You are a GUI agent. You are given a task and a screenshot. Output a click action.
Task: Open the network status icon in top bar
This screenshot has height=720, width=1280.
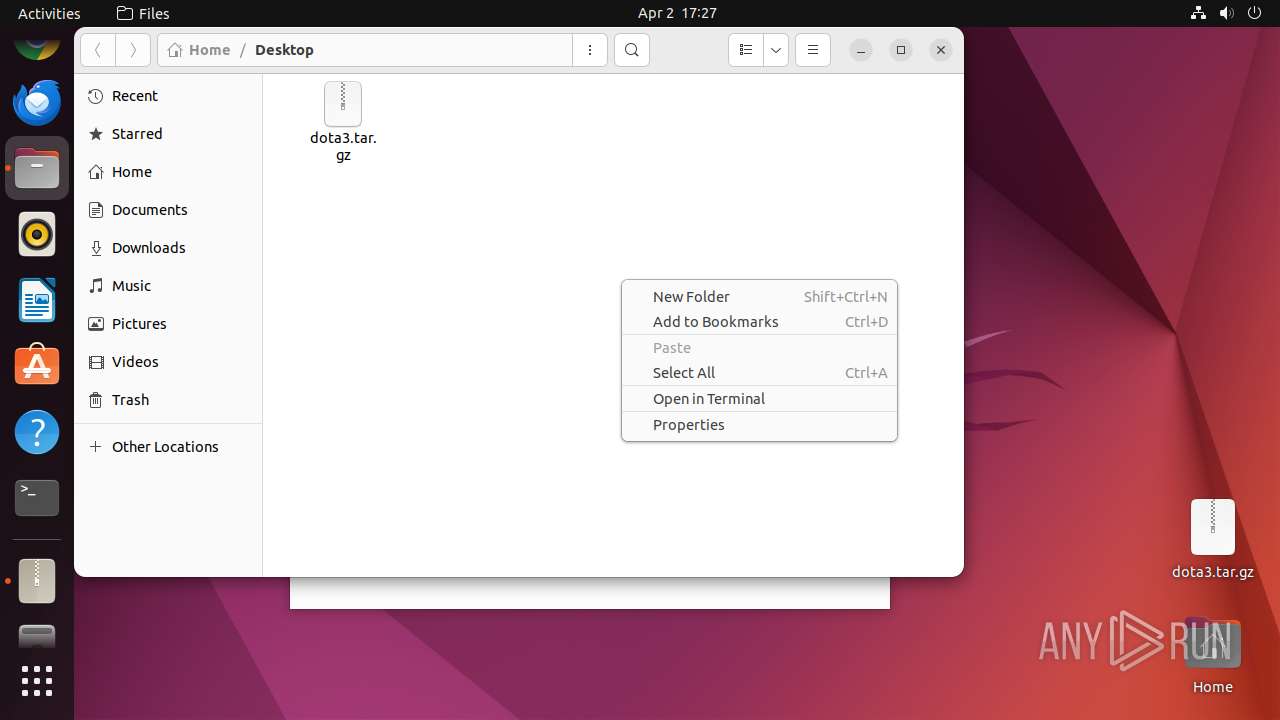click(1198, 13)
